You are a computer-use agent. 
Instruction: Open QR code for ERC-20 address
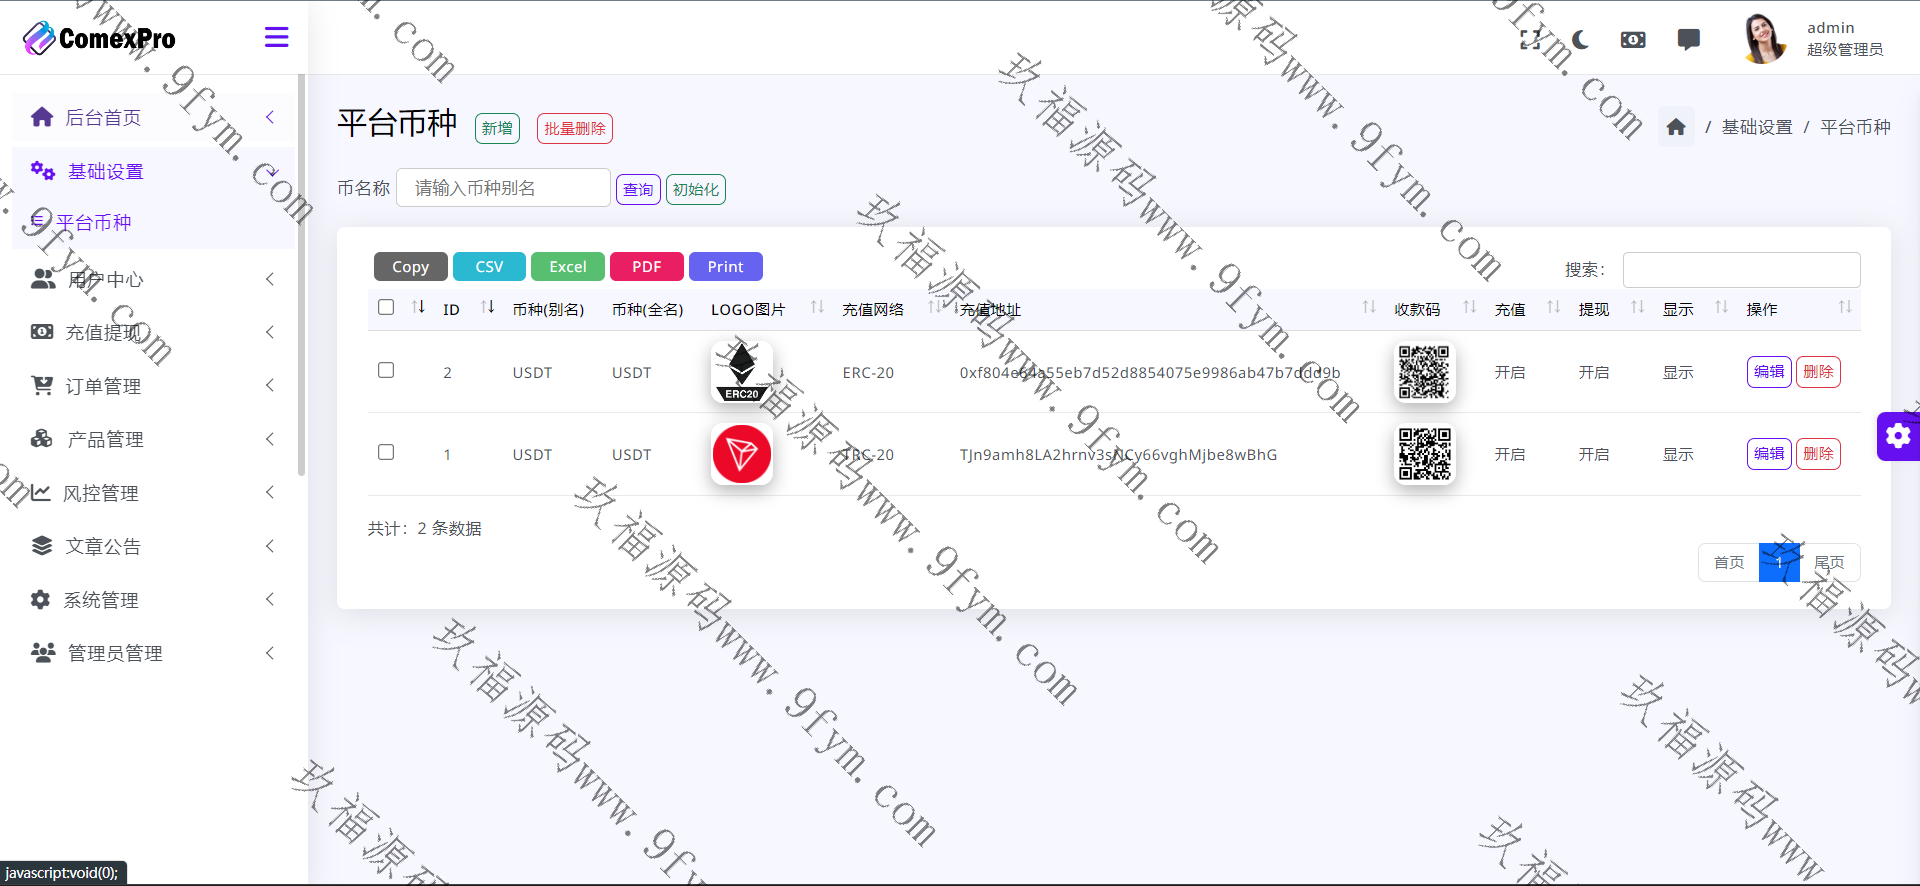tap(1424, 372)
